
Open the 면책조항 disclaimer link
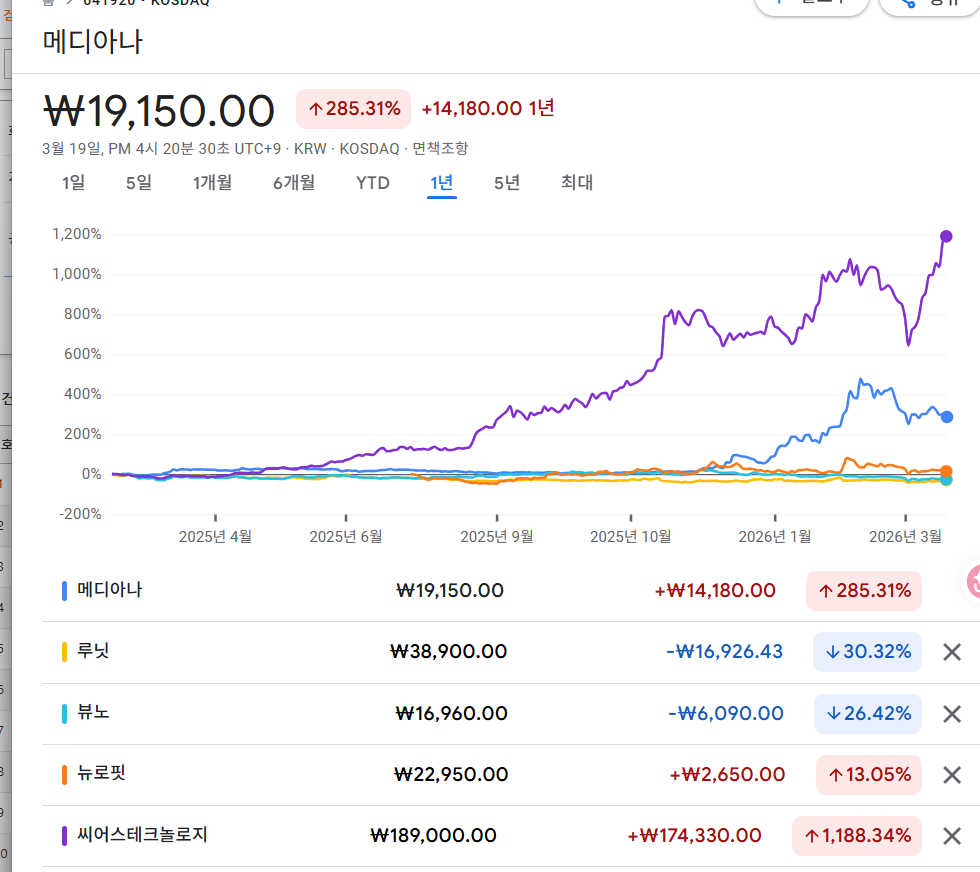[x=440, y=149]
